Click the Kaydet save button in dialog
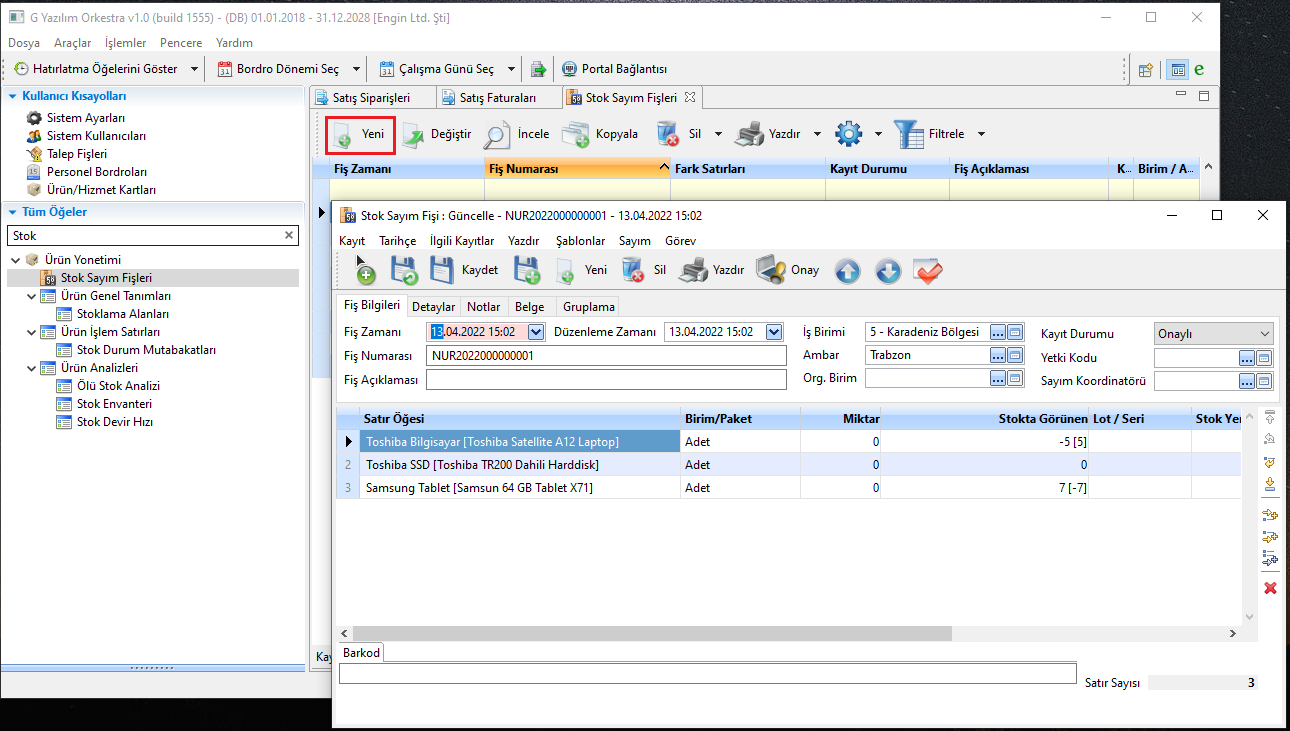This screenshot has width=1290, height=731. [x=464, y=270]
